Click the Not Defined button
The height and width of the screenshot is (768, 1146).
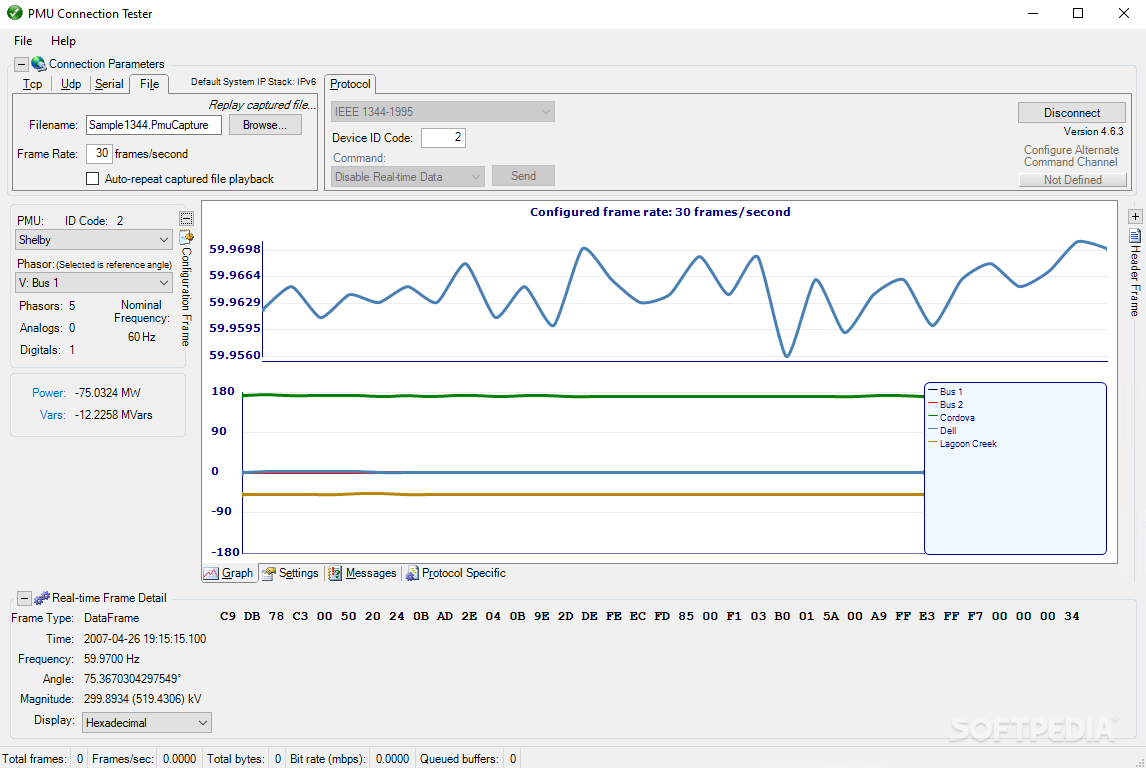pos(1072,180)
